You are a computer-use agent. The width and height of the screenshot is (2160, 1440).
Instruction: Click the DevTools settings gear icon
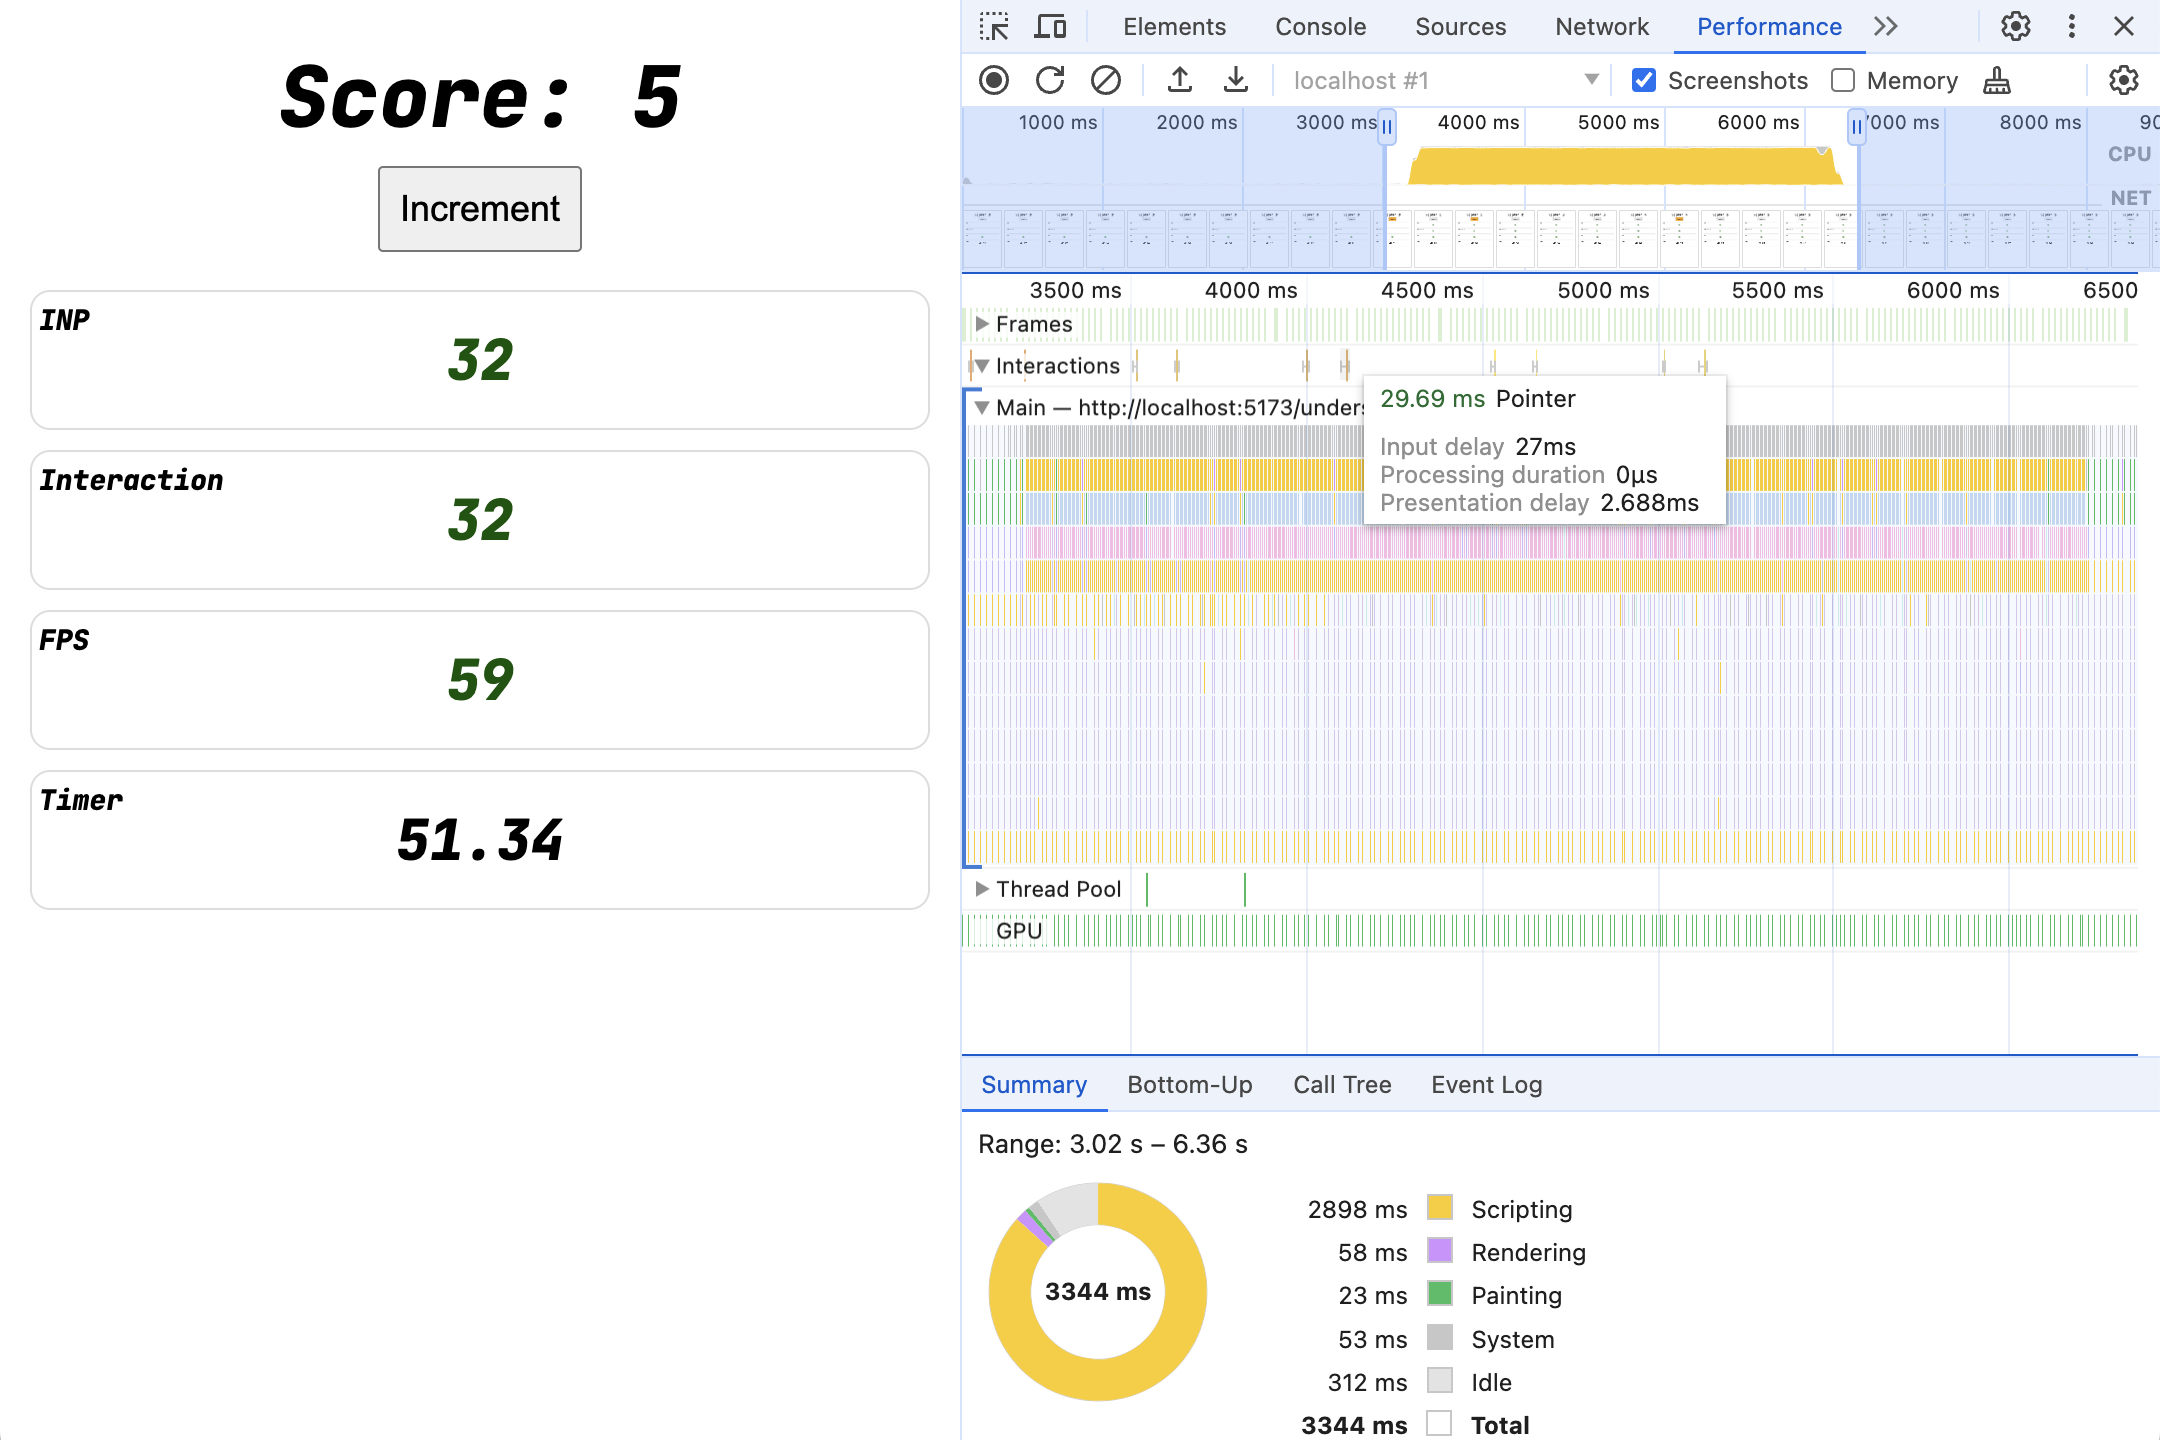[x=2015, y=27]
